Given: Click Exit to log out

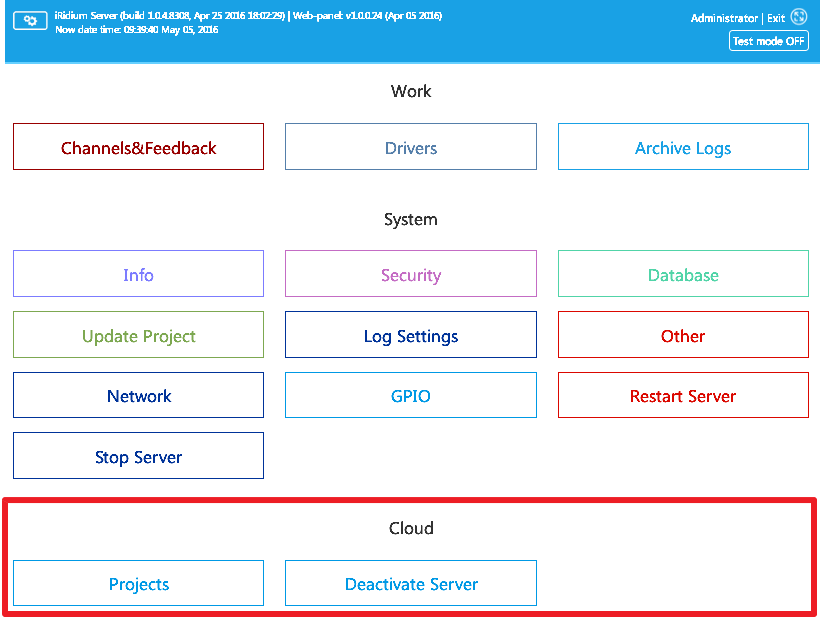Looking at the screenshot, I should (x=776, y=17).
